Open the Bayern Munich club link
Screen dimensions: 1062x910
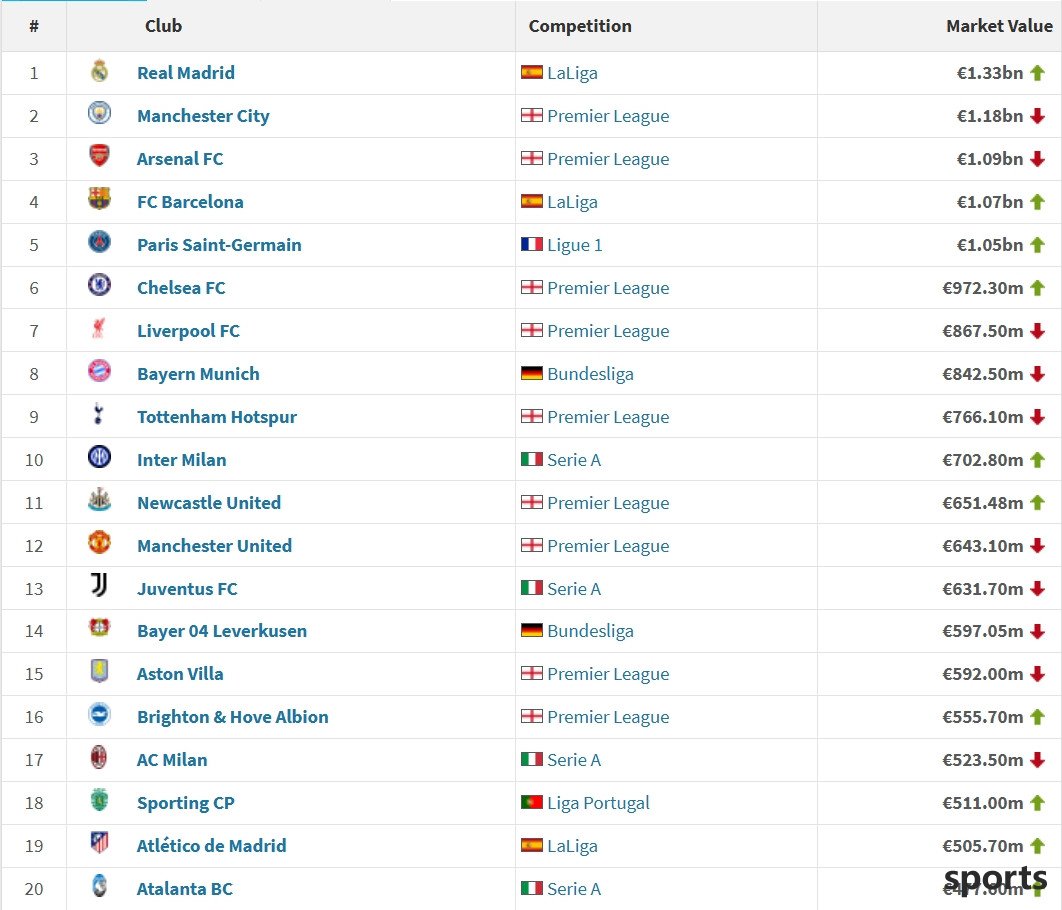[198, 374]
